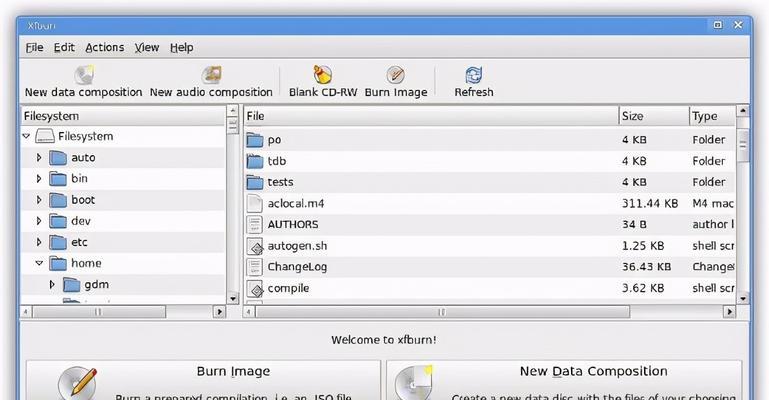Select the auto folder icon
This screenshot has width=769, height=400.
point(58,158)
